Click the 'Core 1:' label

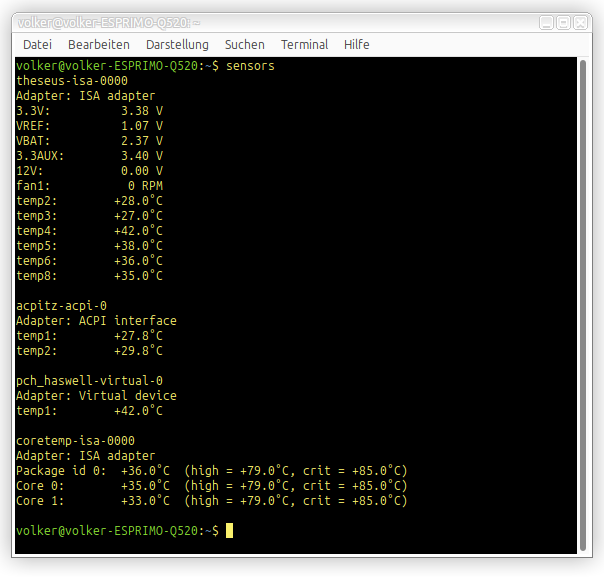tap(40, 501)
